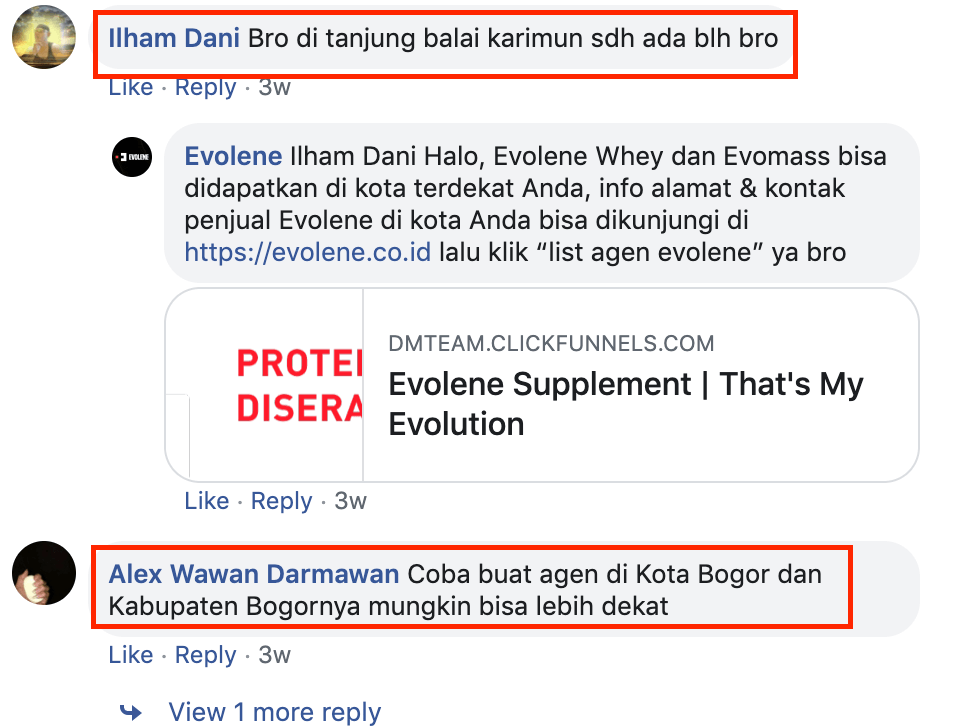958x728 pixels.
Task: Click the reply arrow icon near View more
Action: (x=131, y=712)
